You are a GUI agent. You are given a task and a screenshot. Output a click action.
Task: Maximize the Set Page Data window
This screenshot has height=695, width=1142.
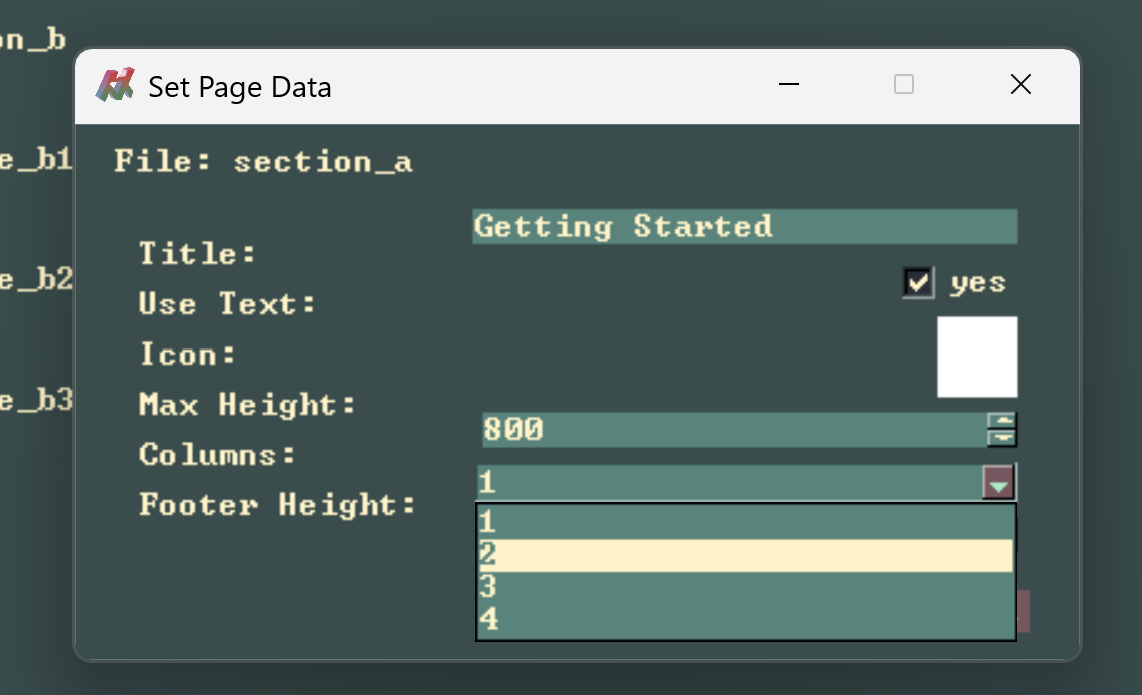904,85
